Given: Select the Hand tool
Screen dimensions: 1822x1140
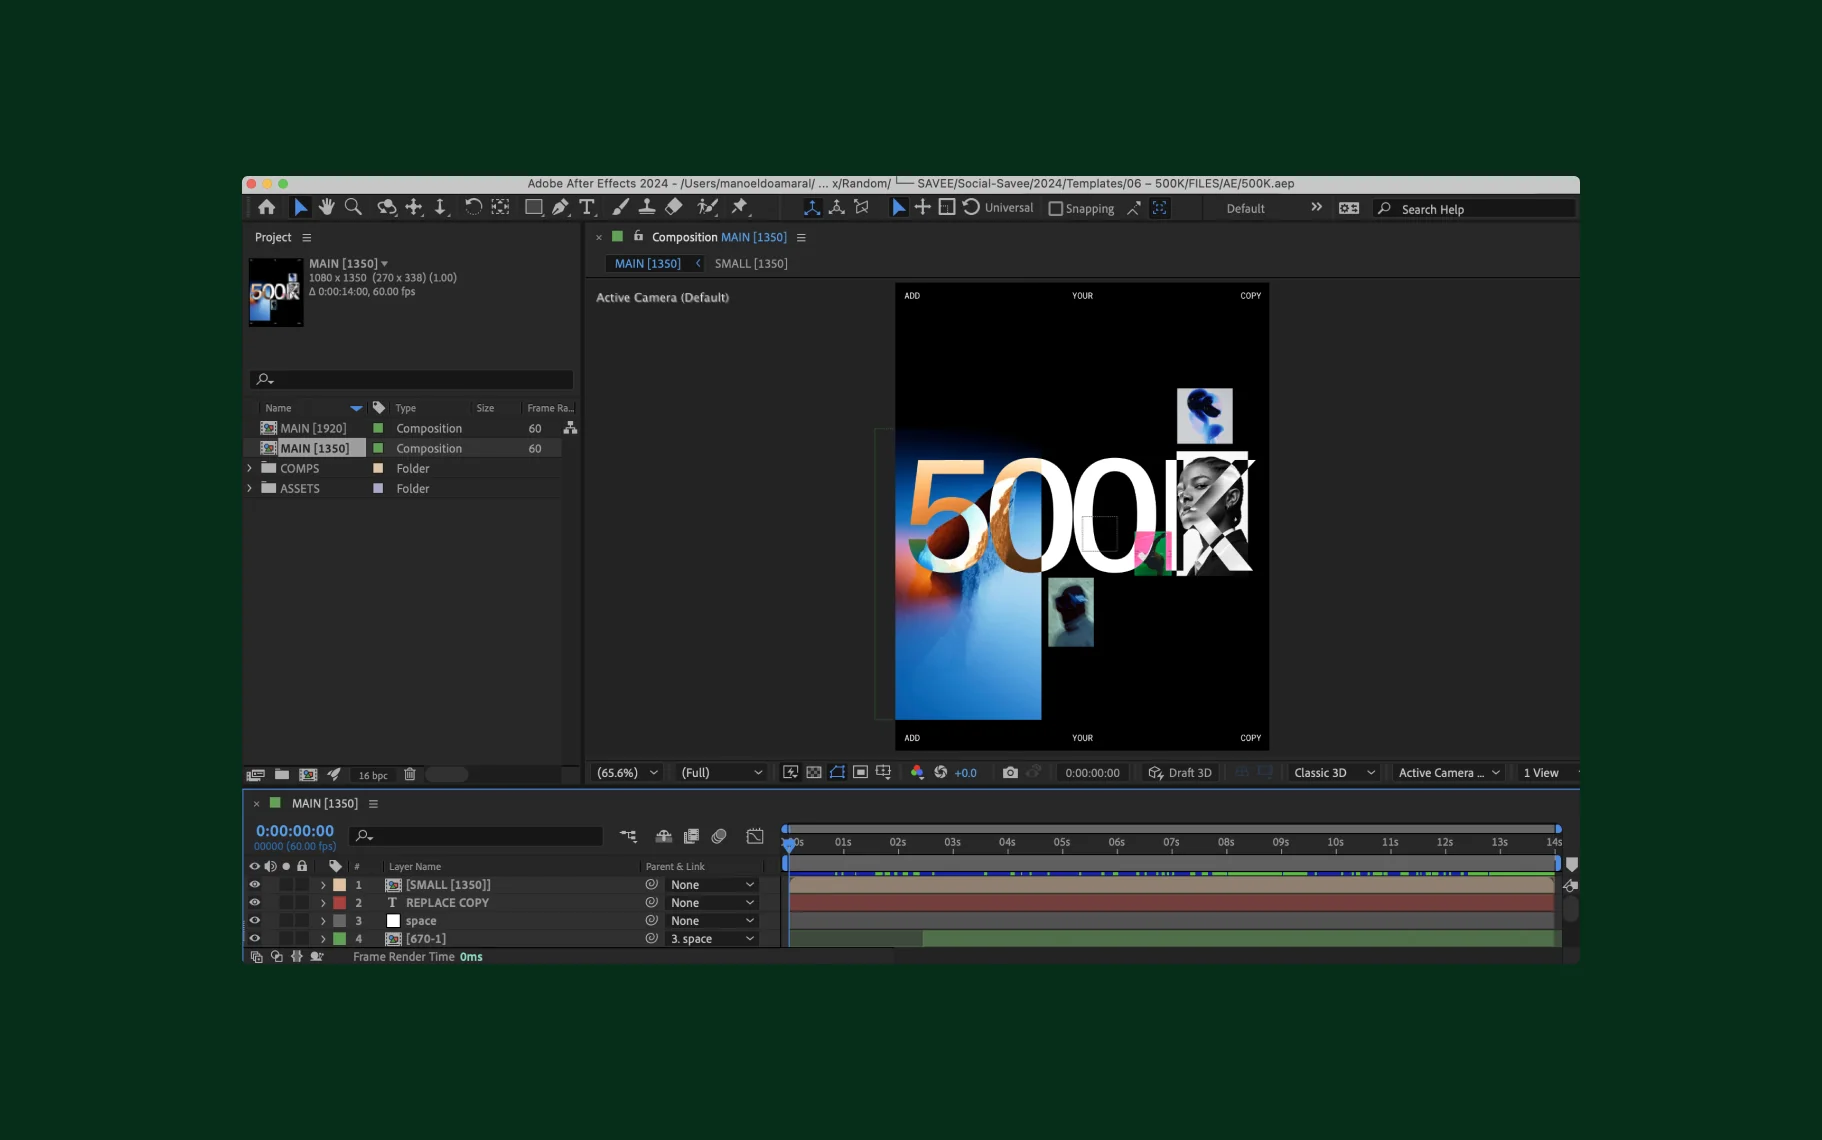Looking at the screenshot, I should tap(326, 207).
